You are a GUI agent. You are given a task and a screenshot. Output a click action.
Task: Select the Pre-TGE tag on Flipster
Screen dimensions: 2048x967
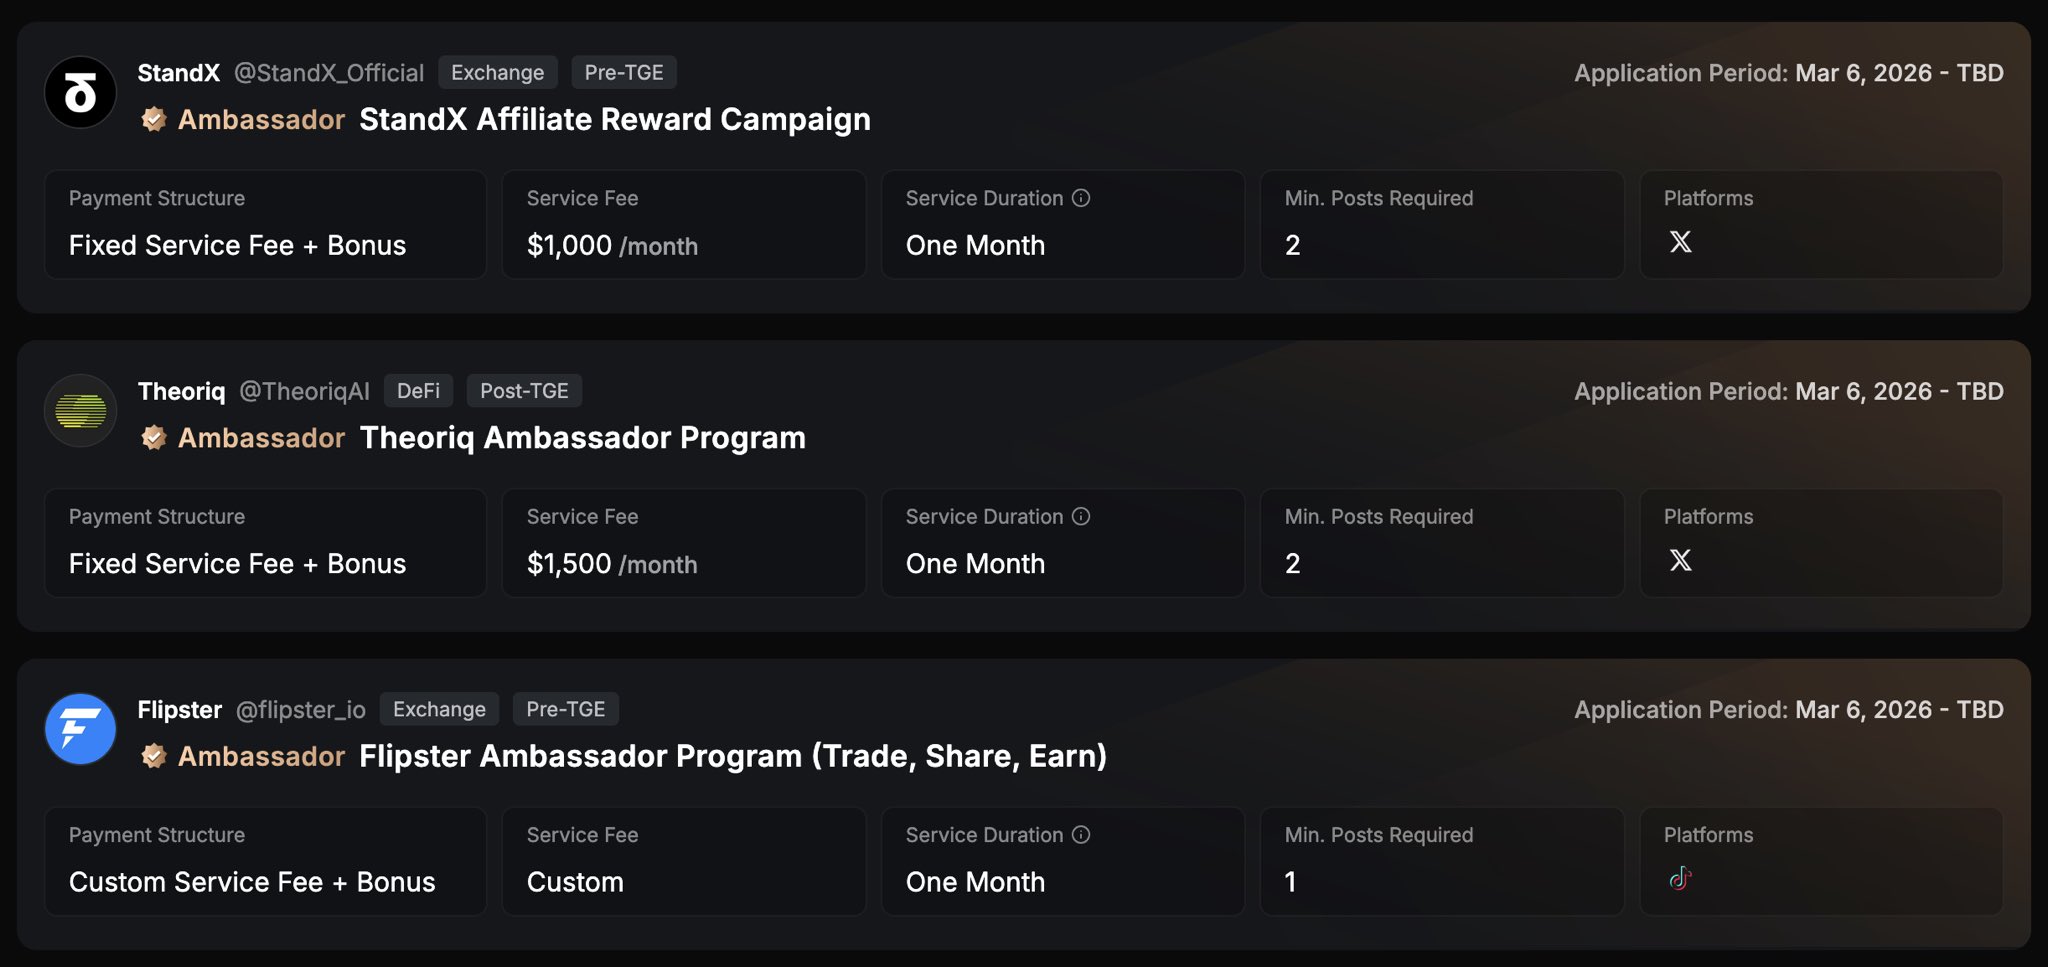coord(565,709)
